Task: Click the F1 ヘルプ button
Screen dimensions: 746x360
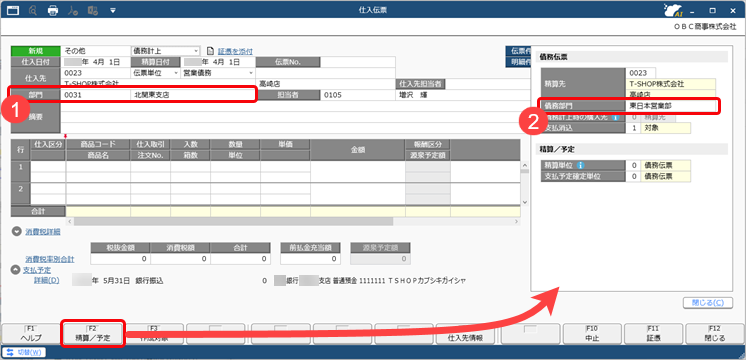Action: (31, 334)
